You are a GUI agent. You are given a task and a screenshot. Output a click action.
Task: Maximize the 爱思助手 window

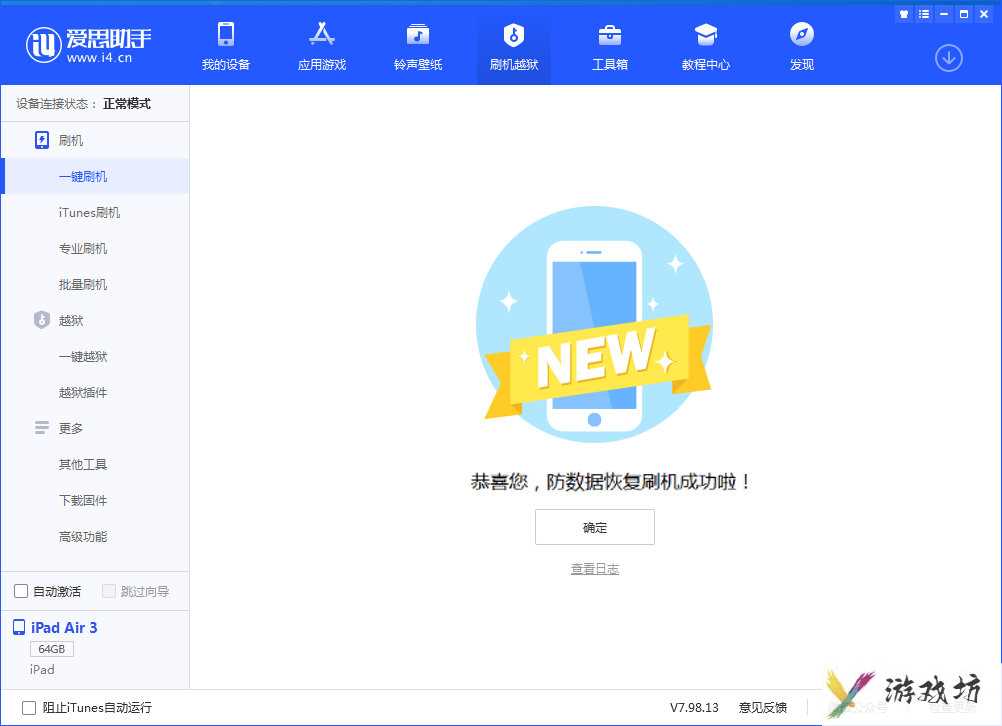964,13
